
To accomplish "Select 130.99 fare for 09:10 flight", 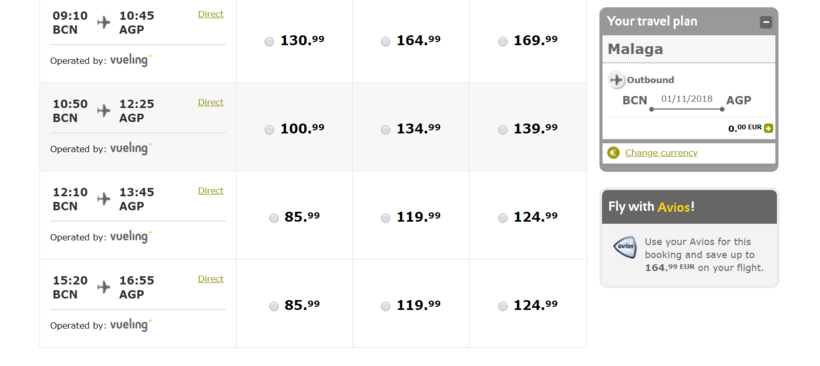I will point(269,42).
